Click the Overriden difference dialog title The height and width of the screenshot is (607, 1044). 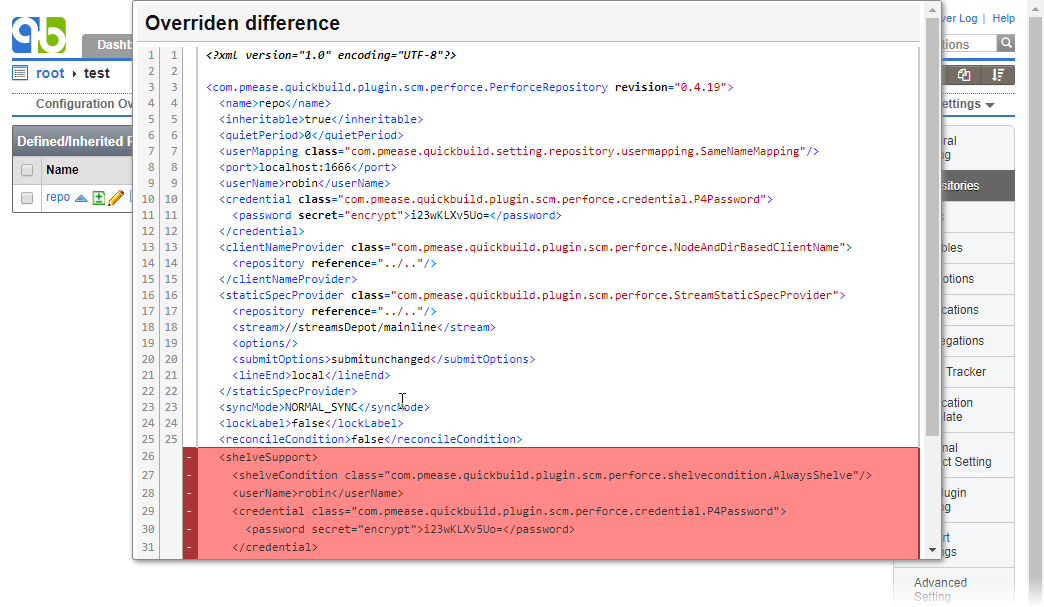click(242, 23)
